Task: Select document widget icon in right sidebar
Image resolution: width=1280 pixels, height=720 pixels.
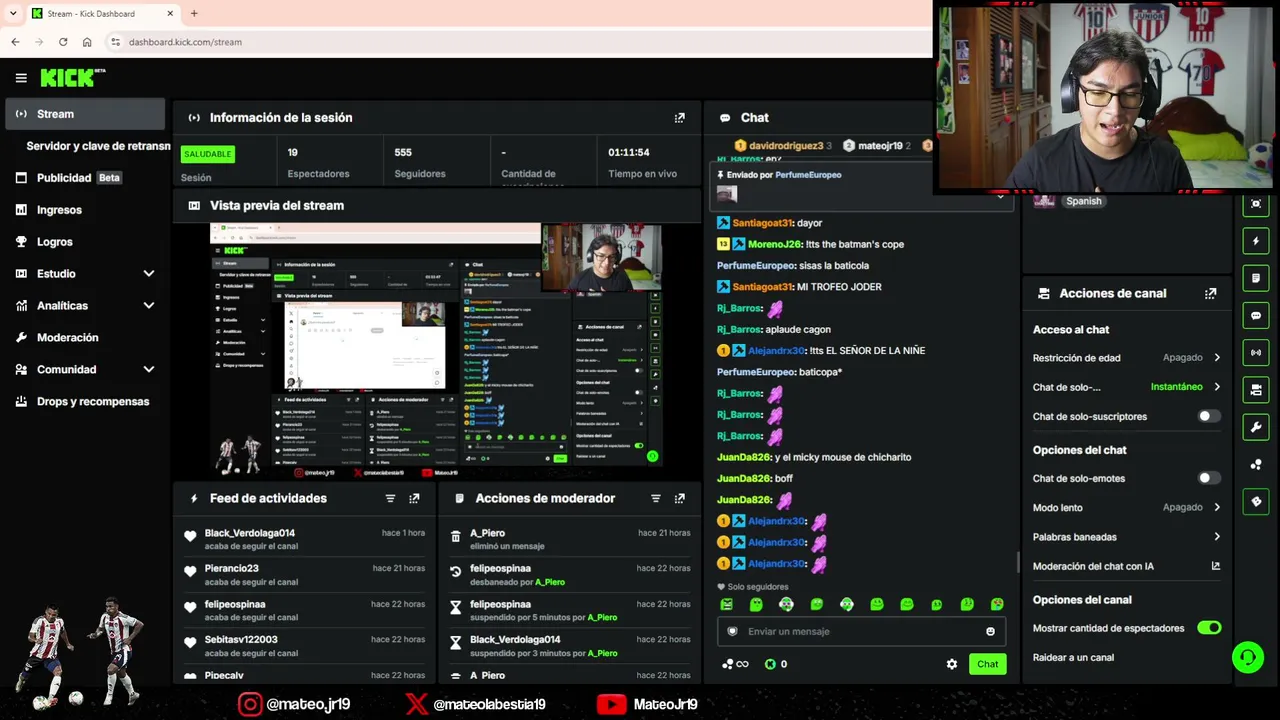Action: click(1256, 278)
